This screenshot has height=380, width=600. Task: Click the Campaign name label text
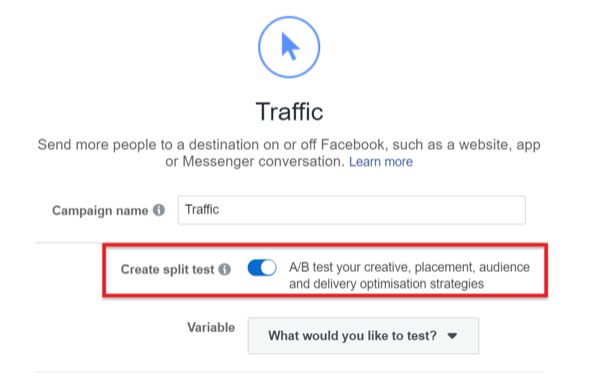point(100,210)
